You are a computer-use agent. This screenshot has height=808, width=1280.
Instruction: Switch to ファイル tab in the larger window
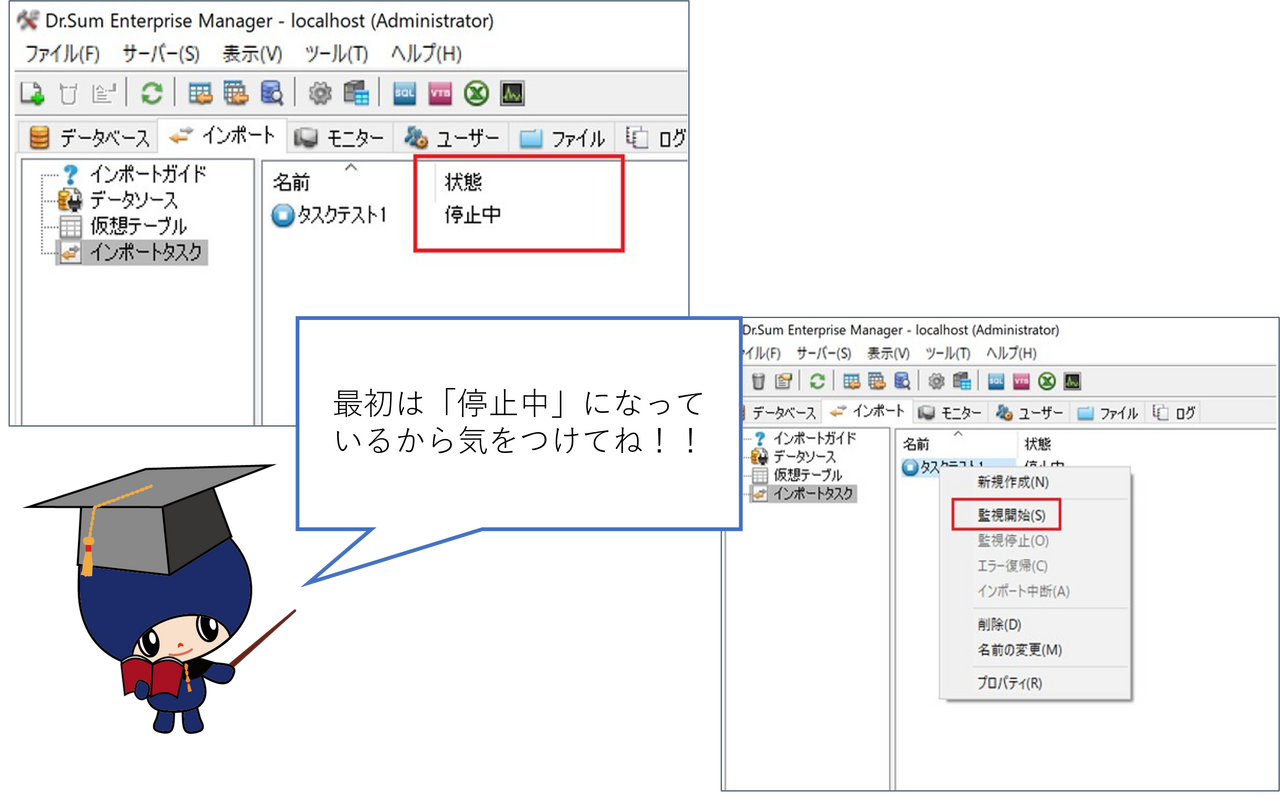564,138
